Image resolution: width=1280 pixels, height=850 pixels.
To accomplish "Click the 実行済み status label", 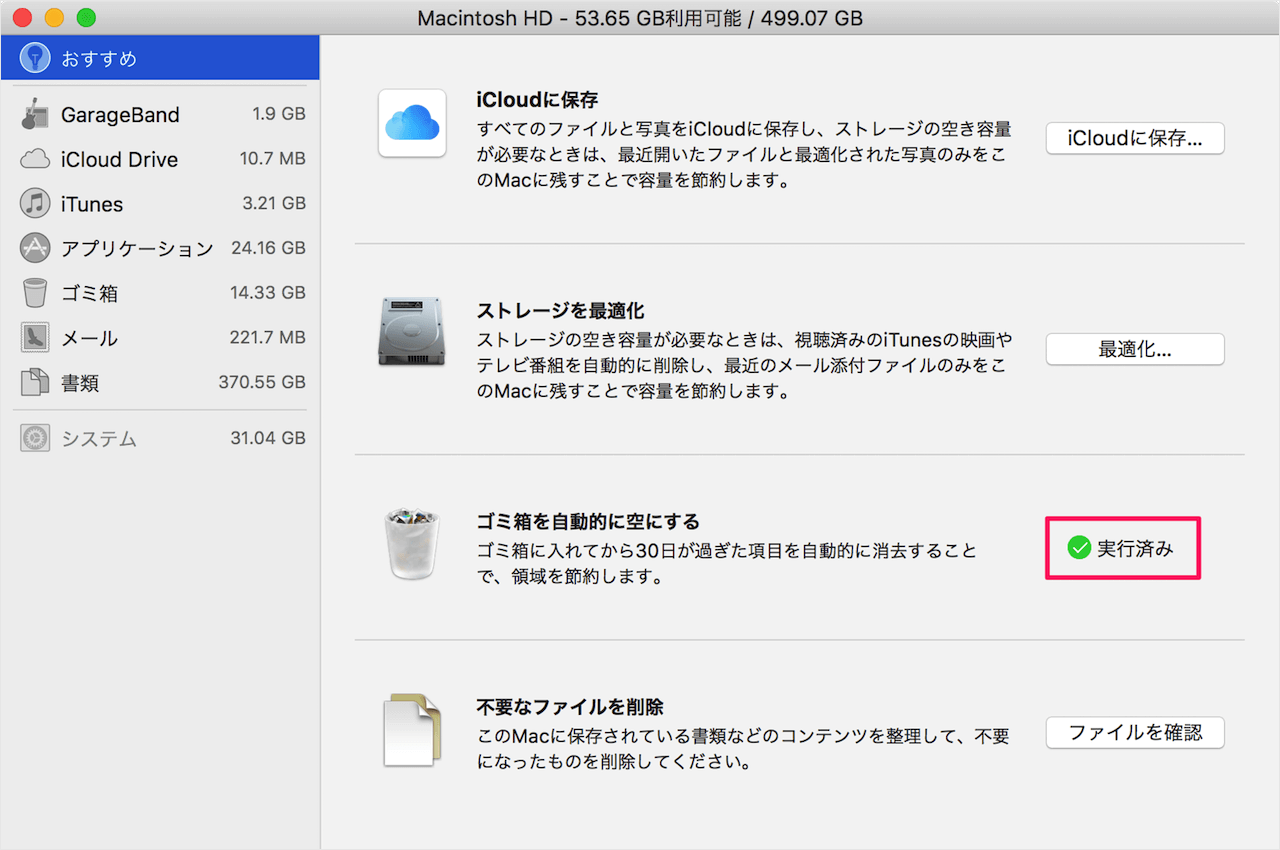I will (x=1134, y=548).
